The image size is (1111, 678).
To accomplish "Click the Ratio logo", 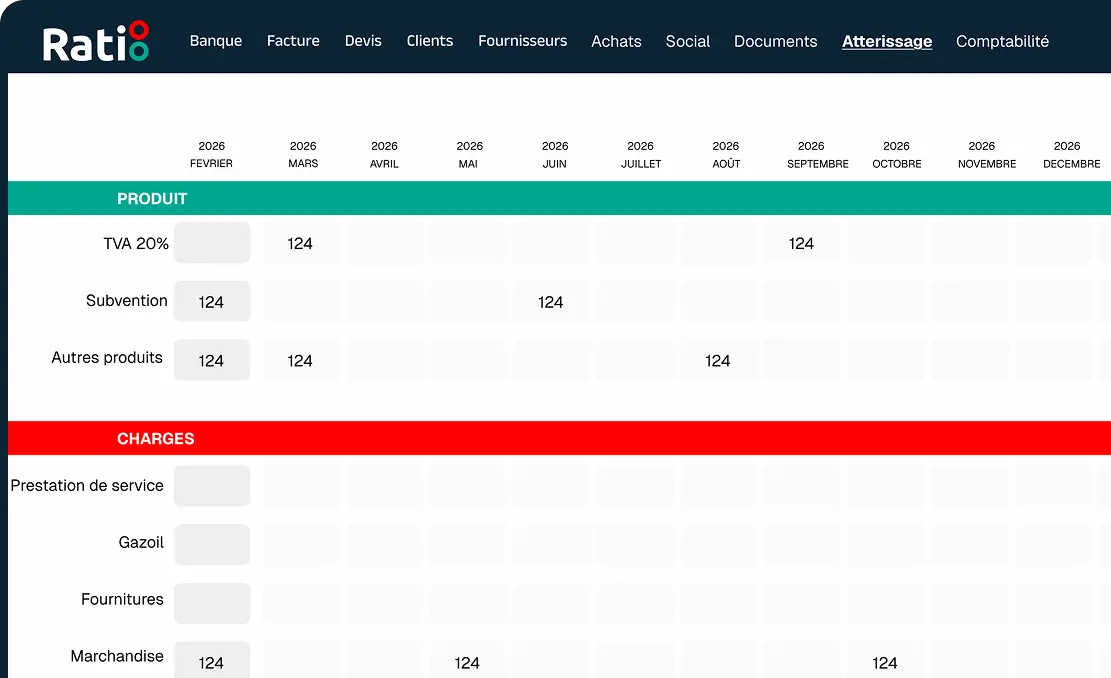I will tap(96, 42).
